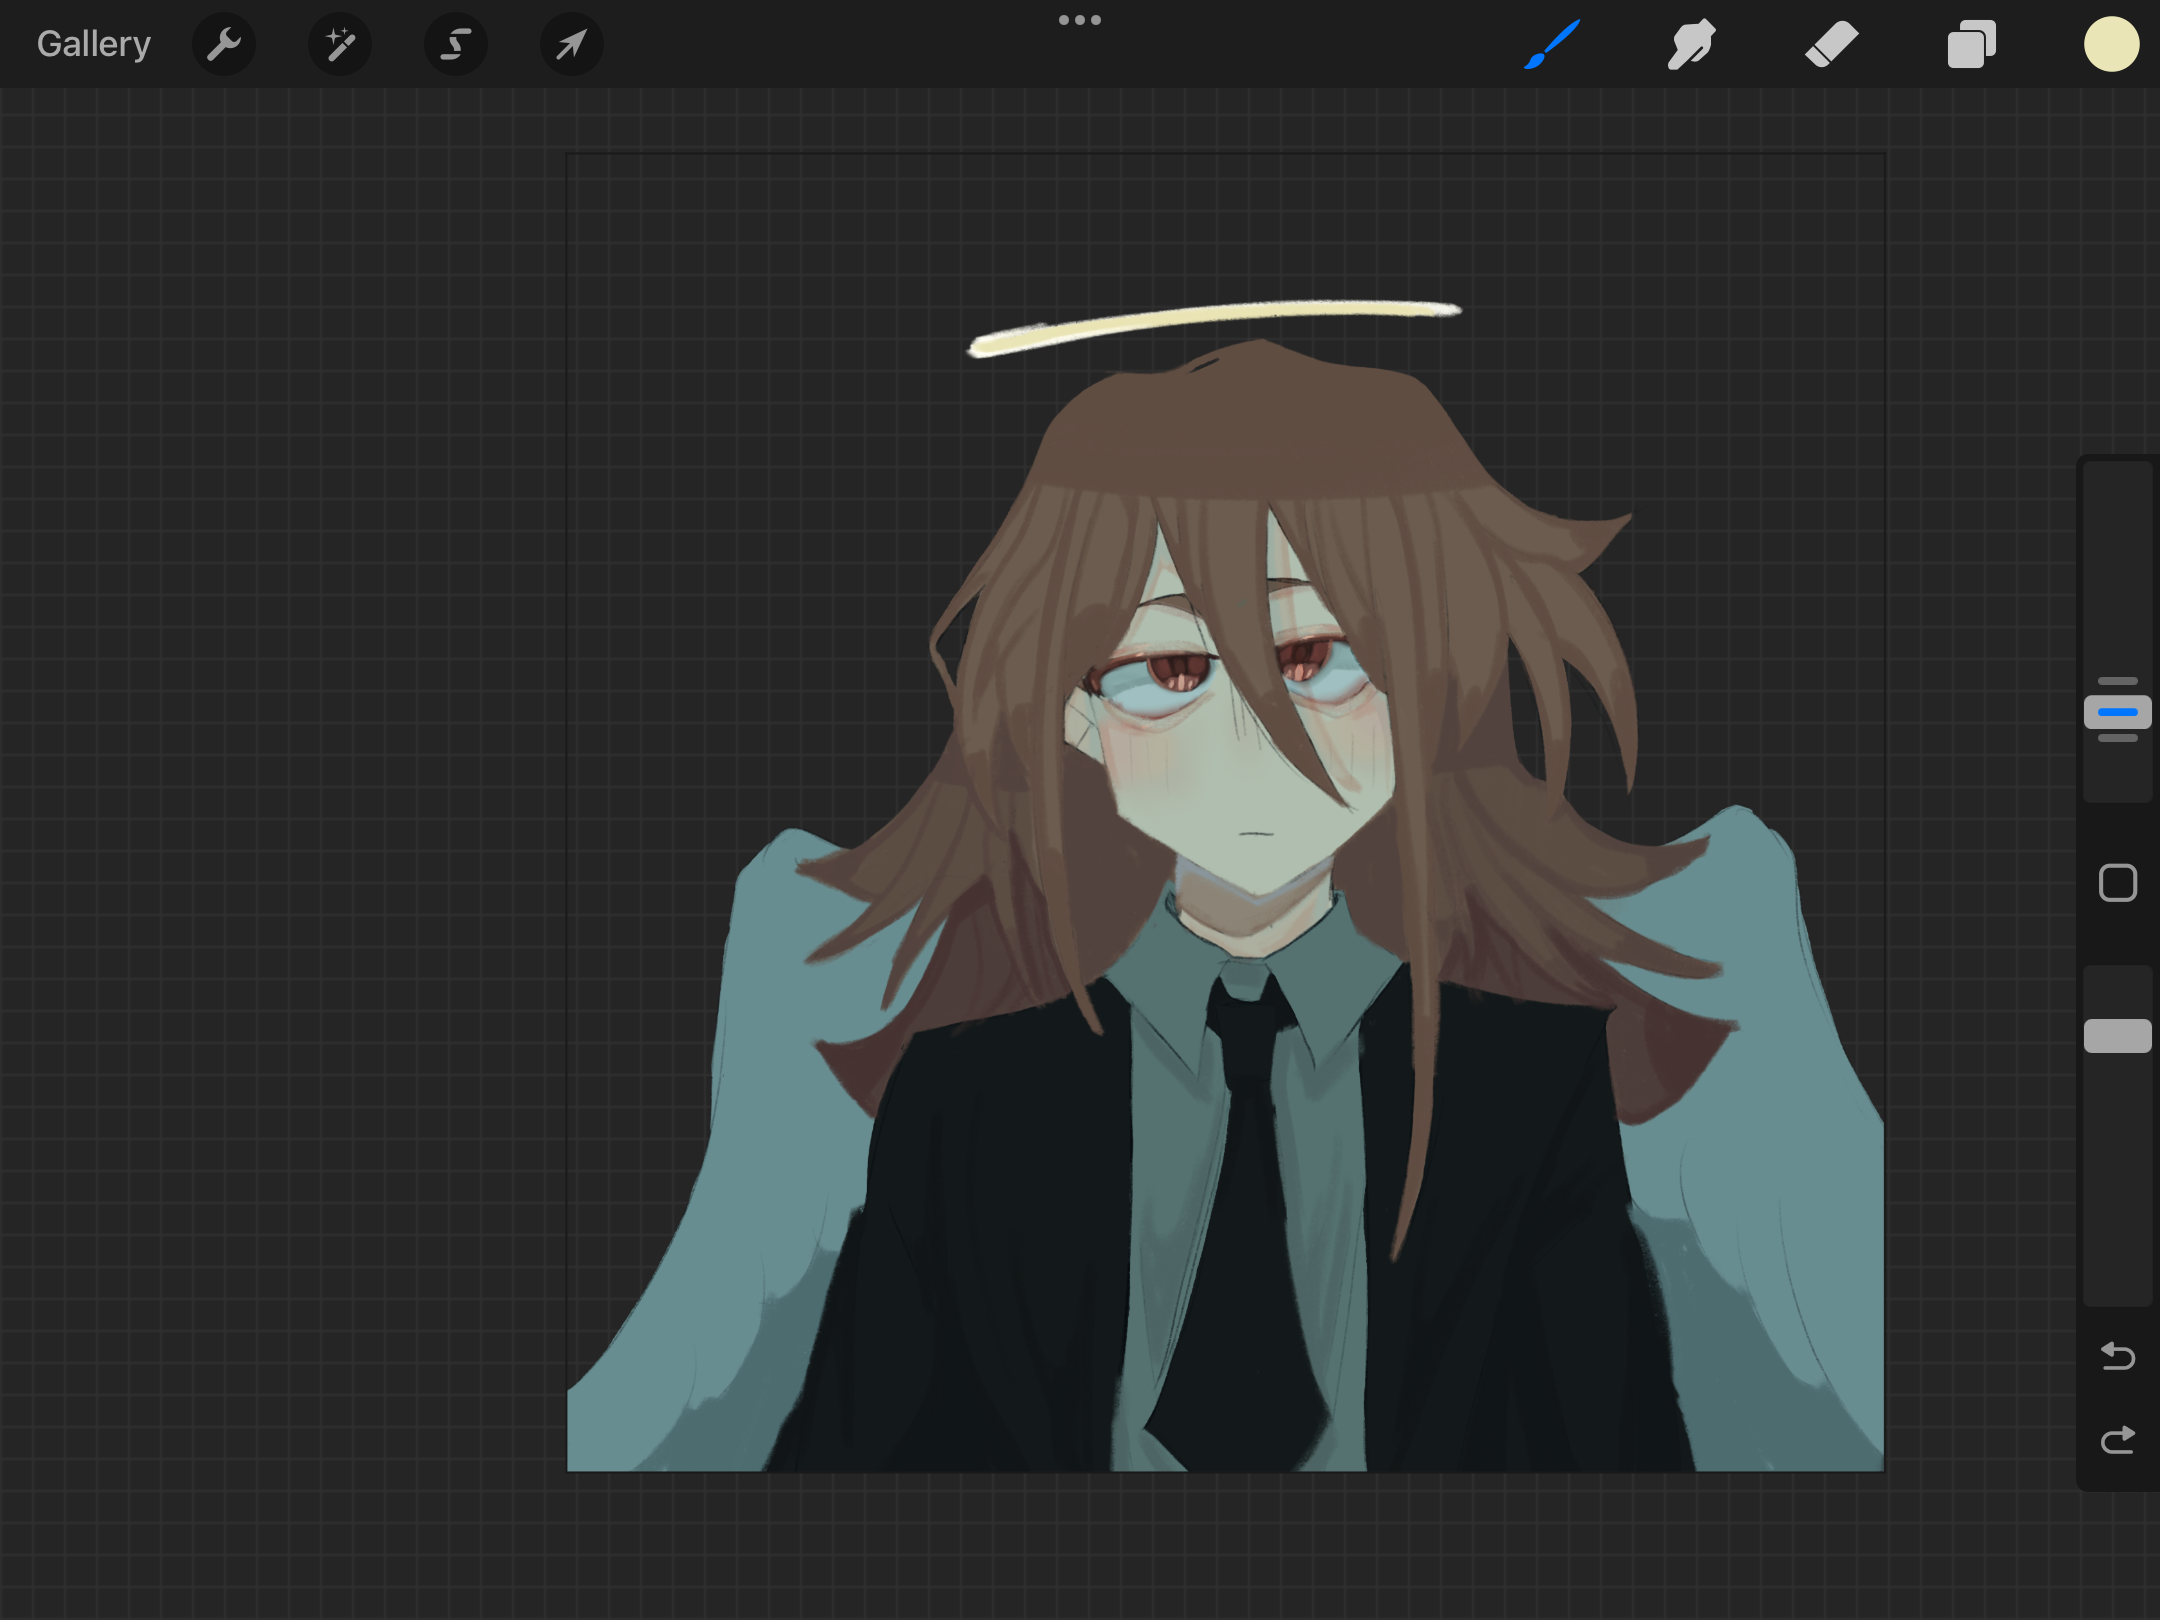This screenshot has width=2160, height=1620.
Task: Adjust the brush size slider handle
Action: (2118, 712)
